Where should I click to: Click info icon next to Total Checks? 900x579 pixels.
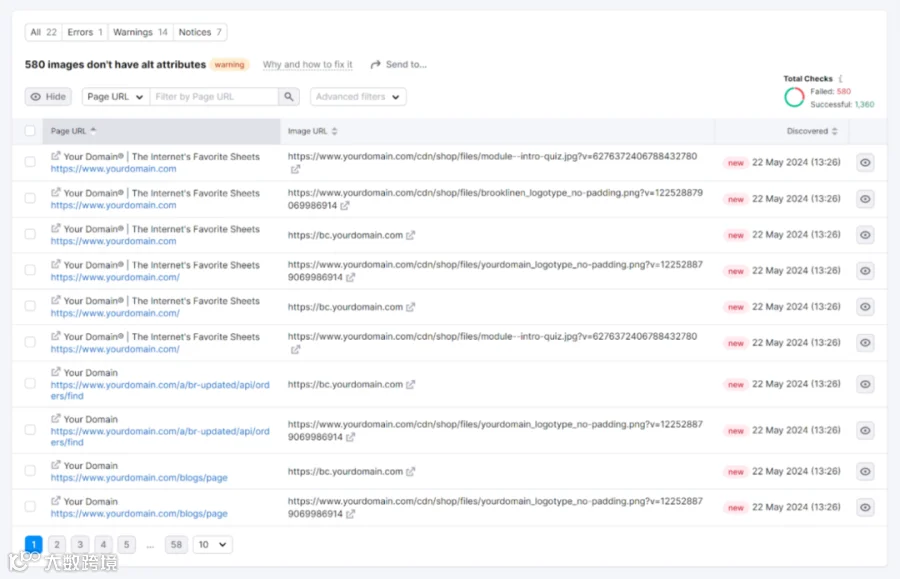pyautogui.click(x=840, y=79)
